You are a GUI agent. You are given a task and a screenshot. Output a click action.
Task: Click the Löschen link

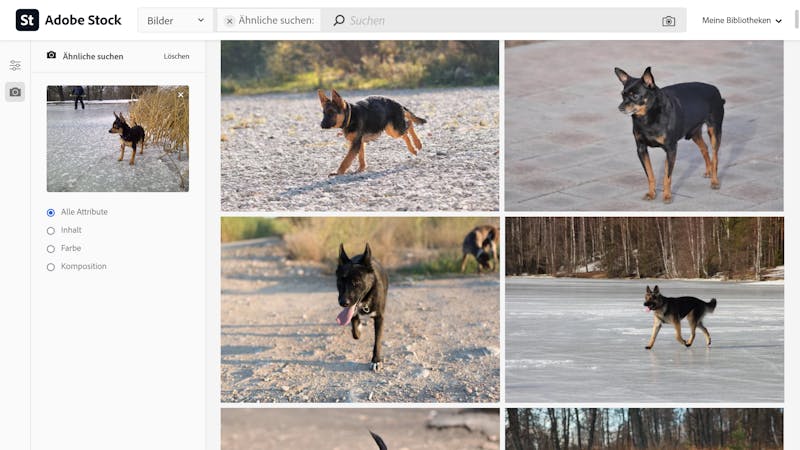[177, 56]
